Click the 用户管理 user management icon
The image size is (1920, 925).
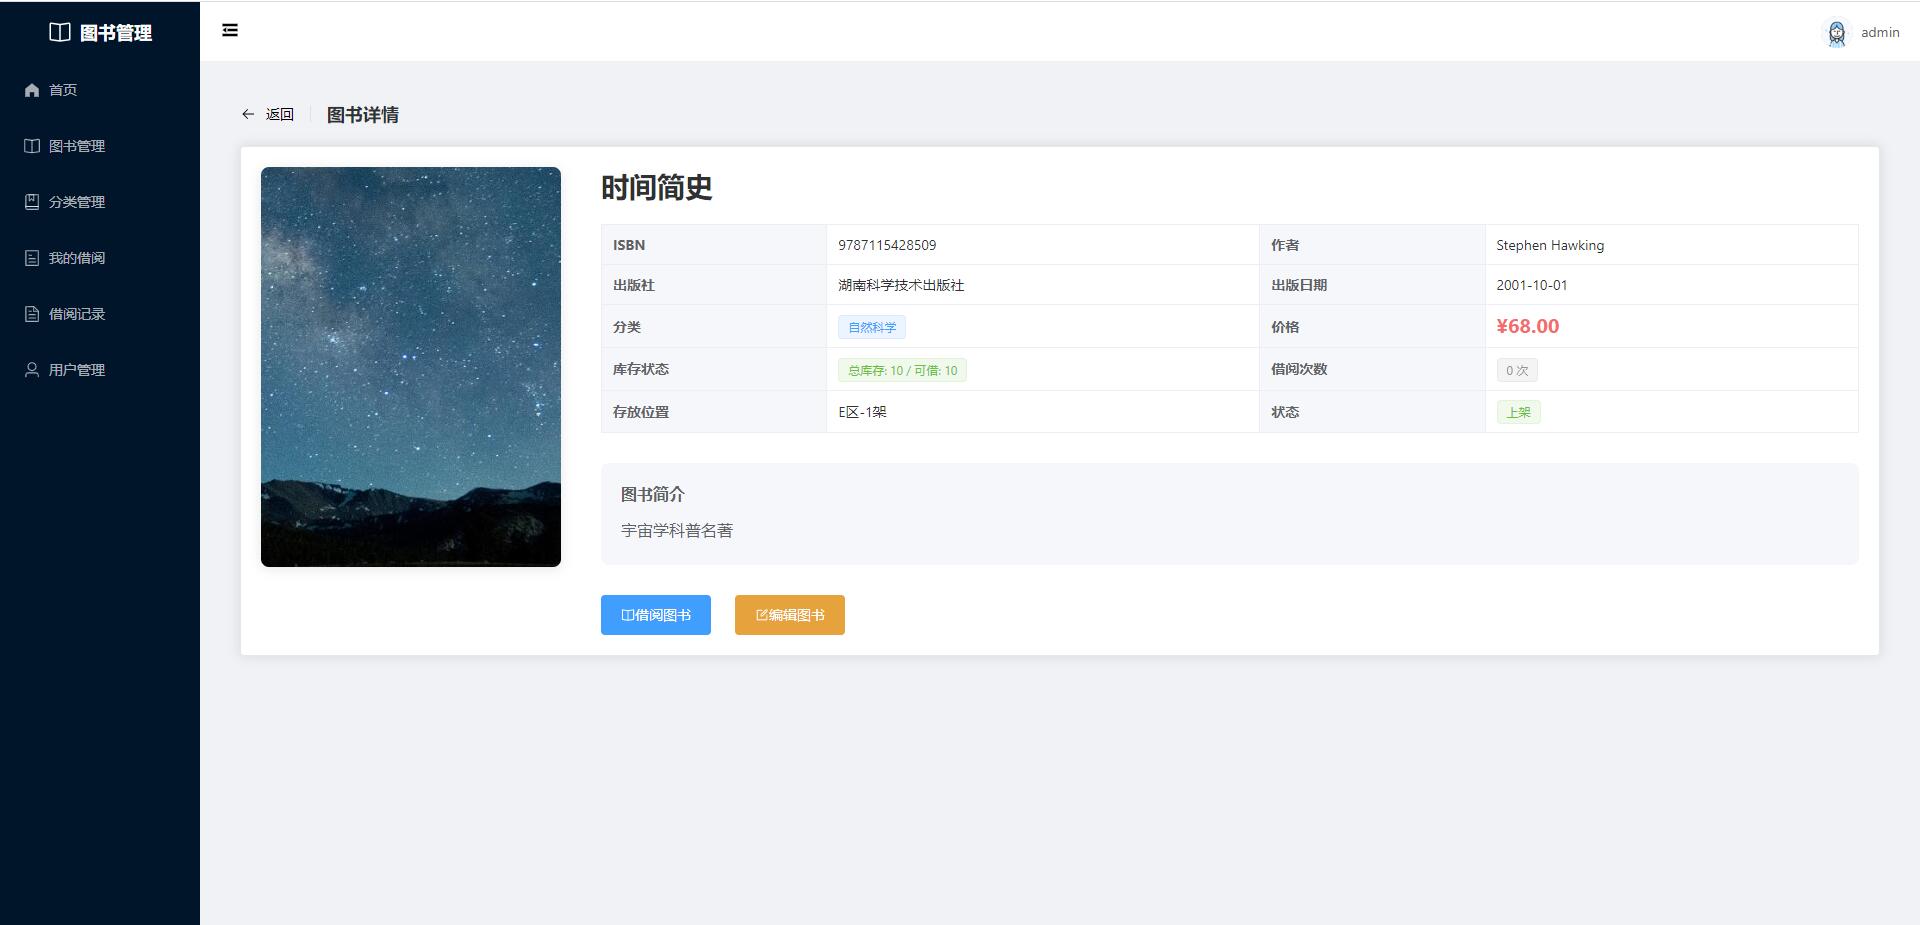tap(31, 369)
